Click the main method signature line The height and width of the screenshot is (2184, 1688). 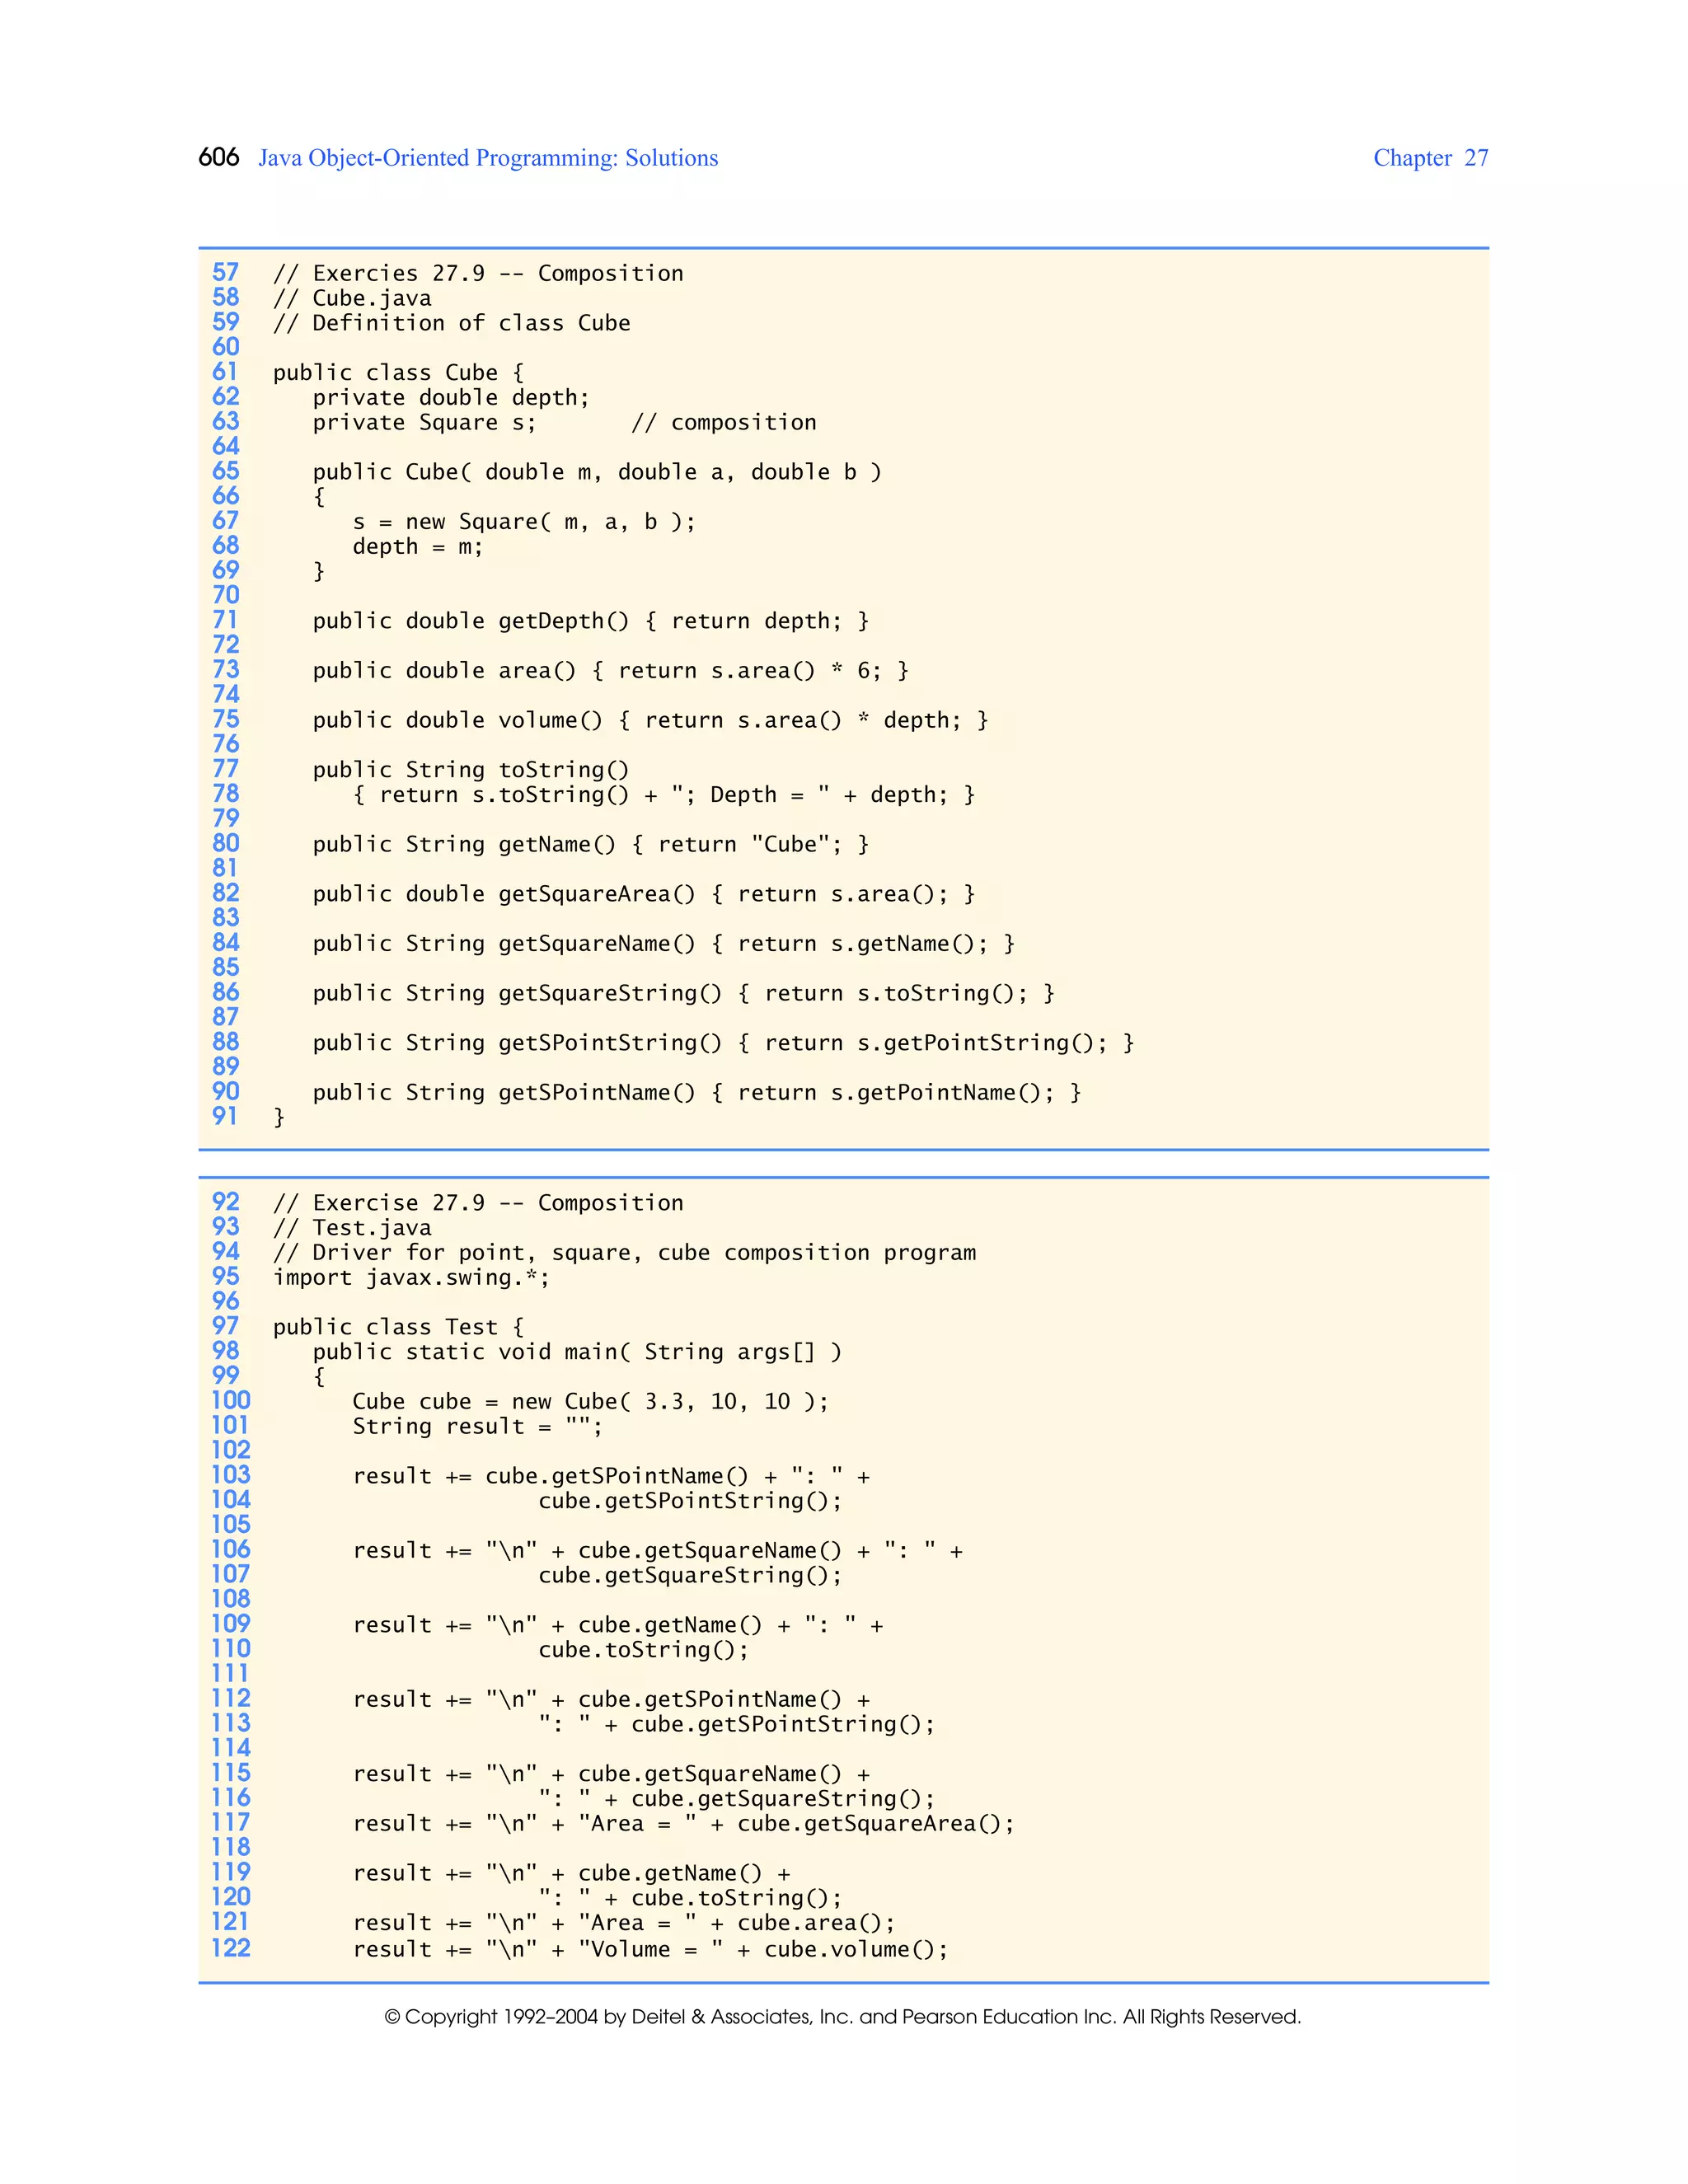[577, 1352]
